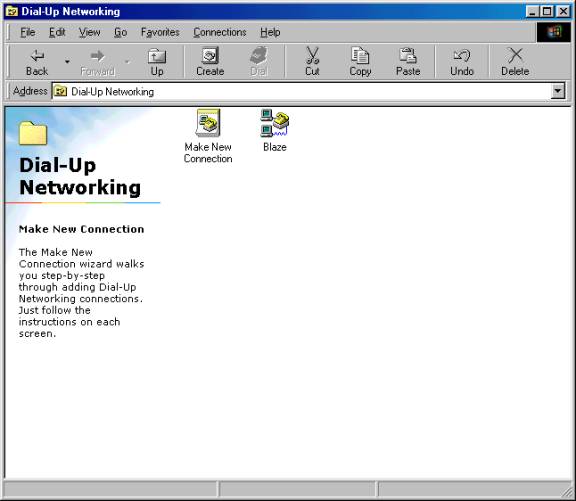The image size is (576, 501).
Task: Open the Help menu
Action: (270, 32)
